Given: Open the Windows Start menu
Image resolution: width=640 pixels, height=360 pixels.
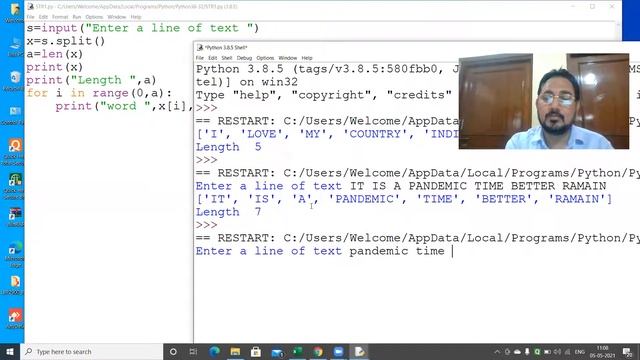Looking at the screenshot, I should tap(10, 352).
